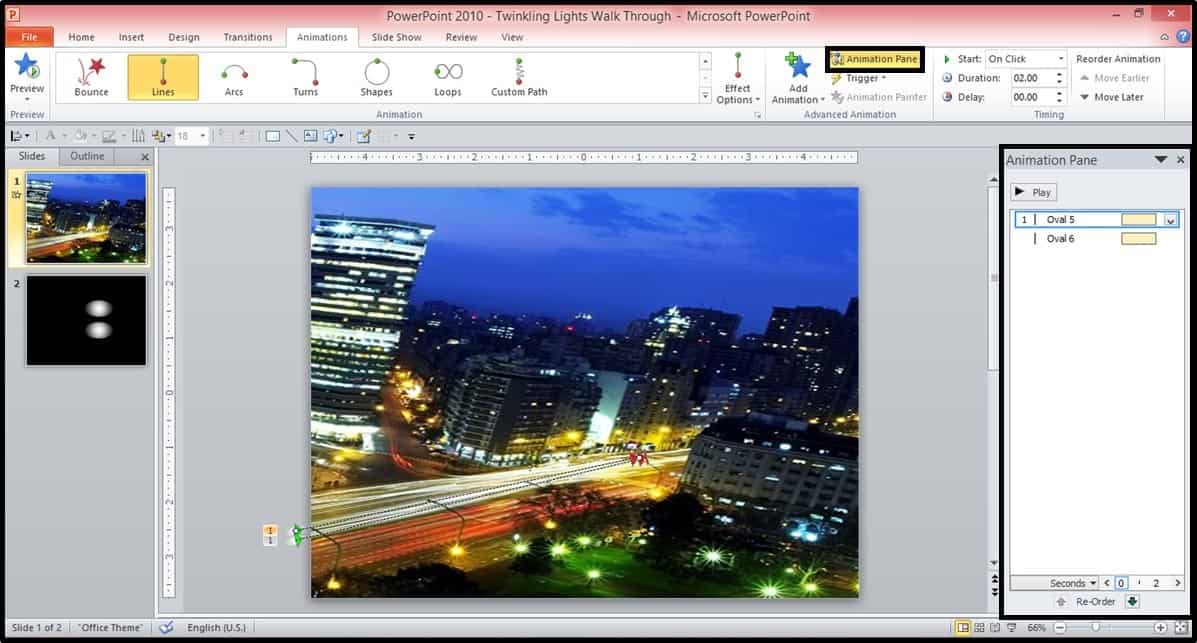The image size is (1197, 643).
Task: Close the Slides/Outline pane
Action: (x=145, y=157)
